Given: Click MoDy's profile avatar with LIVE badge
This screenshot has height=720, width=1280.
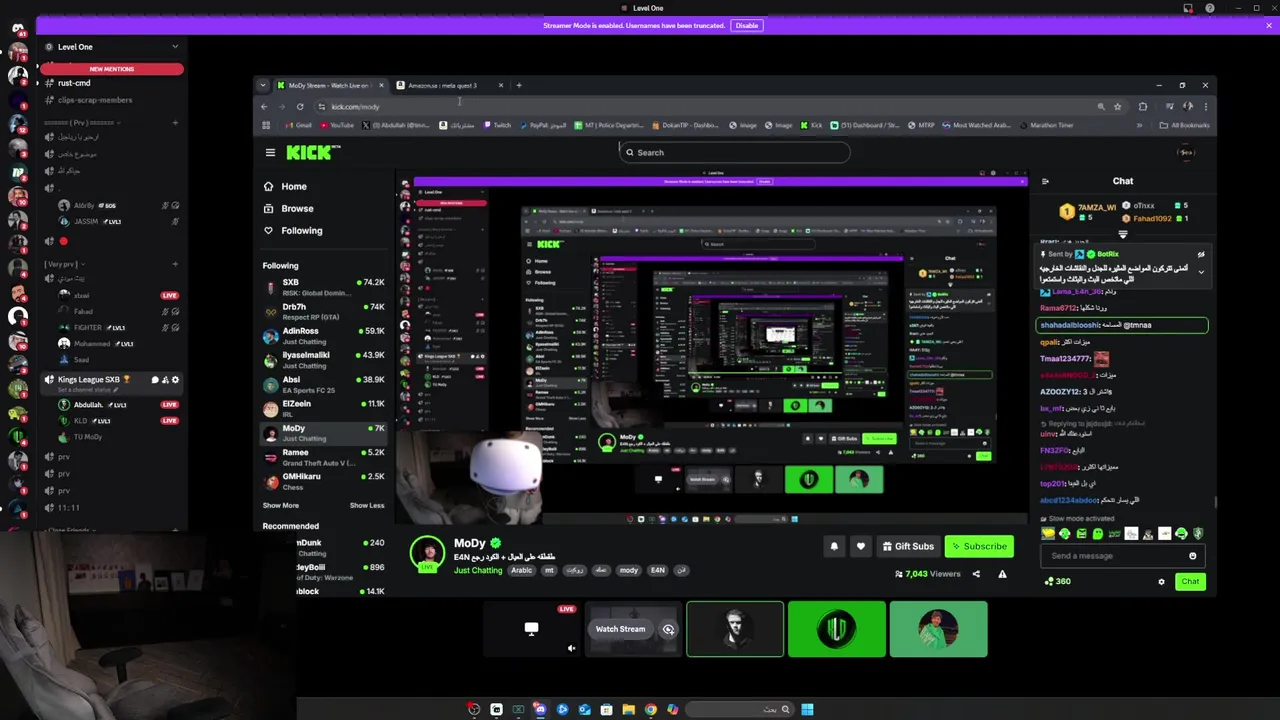Looking at the screenshot, I should tap(427, 554).
